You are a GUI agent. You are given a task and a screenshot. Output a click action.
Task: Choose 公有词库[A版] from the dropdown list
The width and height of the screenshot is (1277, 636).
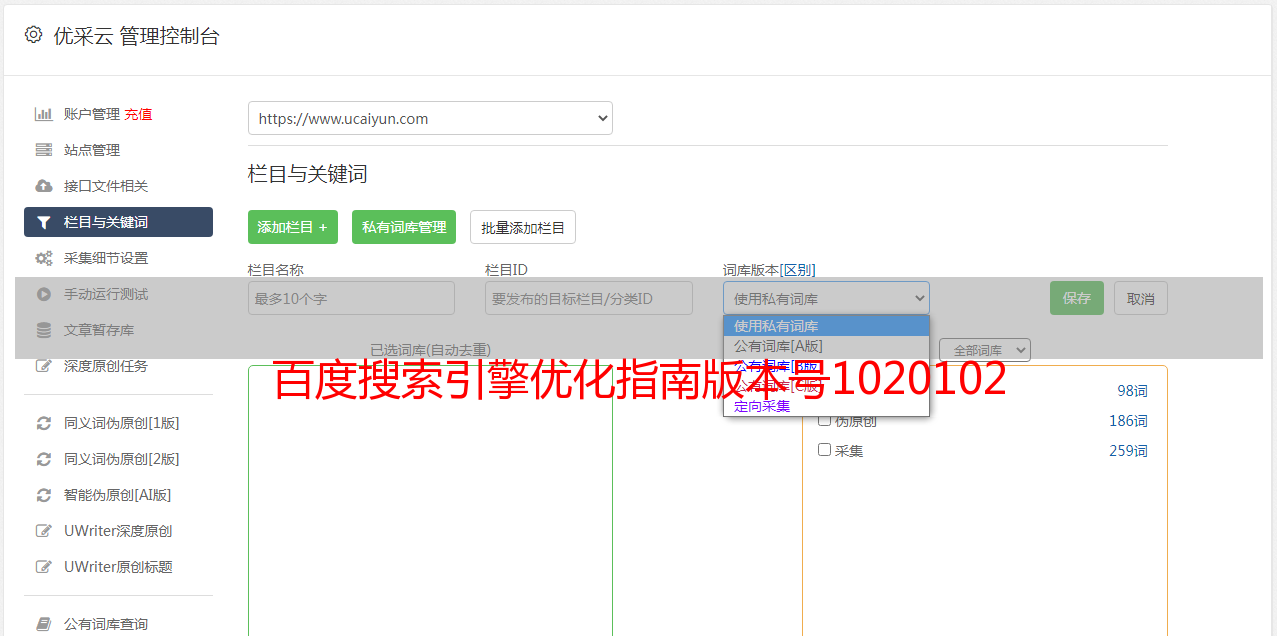(x=826, y=346)
